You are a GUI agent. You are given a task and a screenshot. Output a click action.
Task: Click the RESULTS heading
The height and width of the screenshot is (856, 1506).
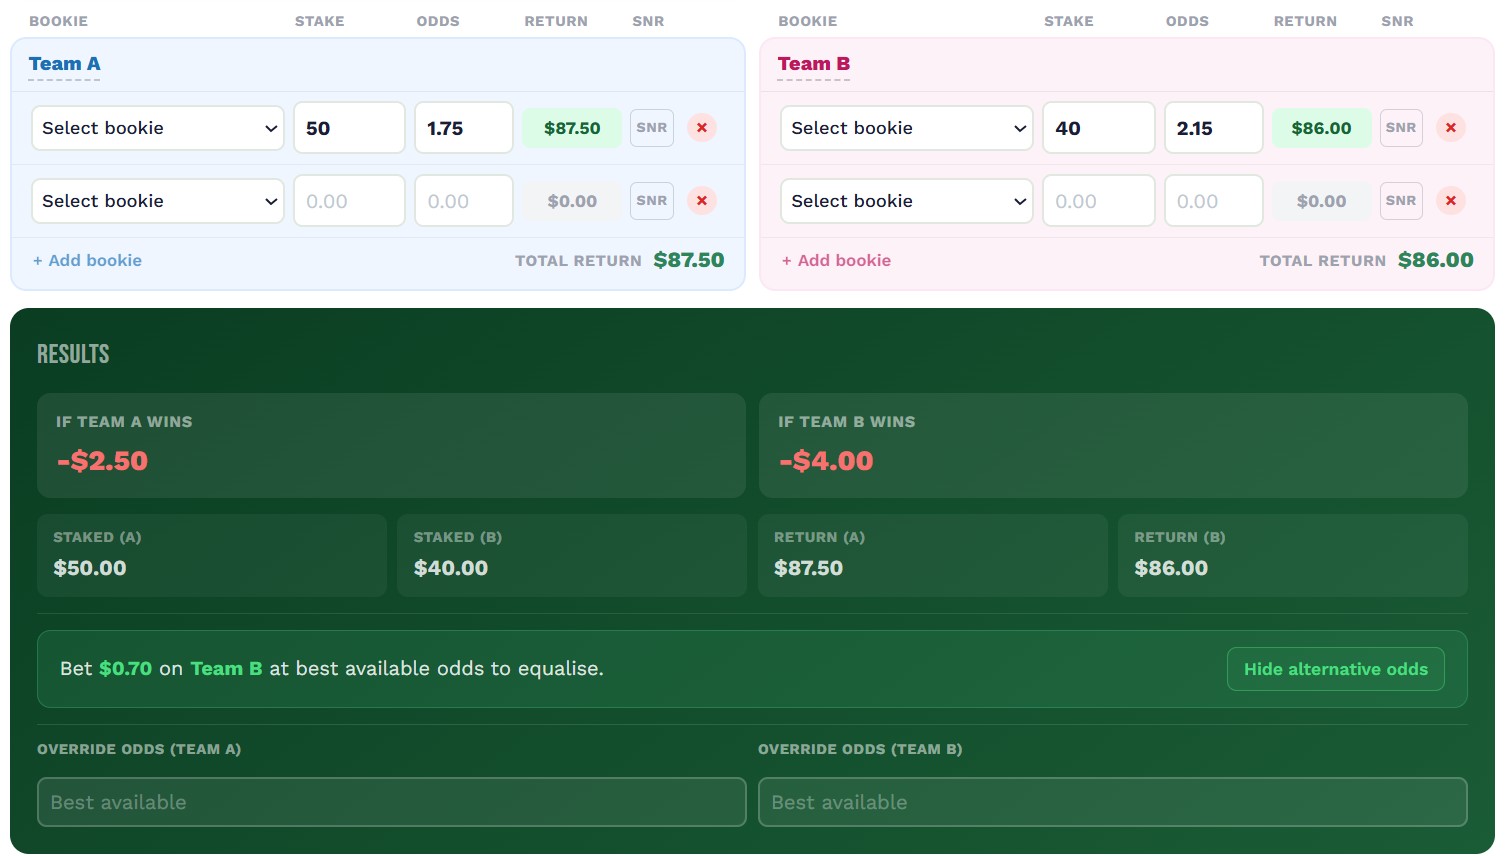(73, 354)
